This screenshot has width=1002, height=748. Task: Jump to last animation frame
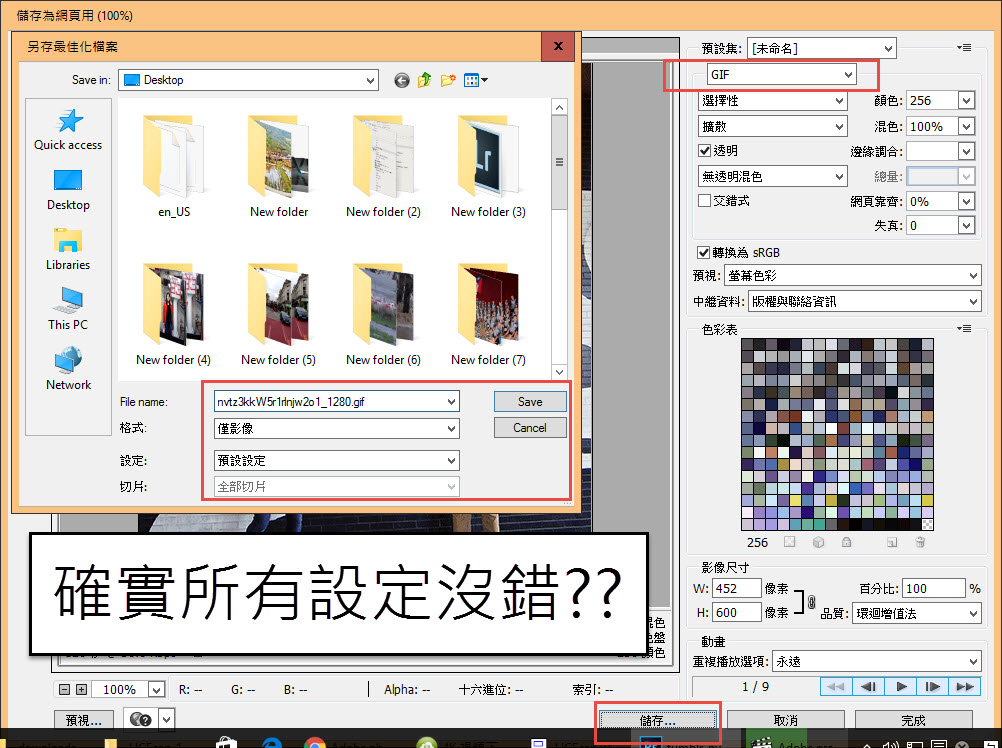click(965, 687)
